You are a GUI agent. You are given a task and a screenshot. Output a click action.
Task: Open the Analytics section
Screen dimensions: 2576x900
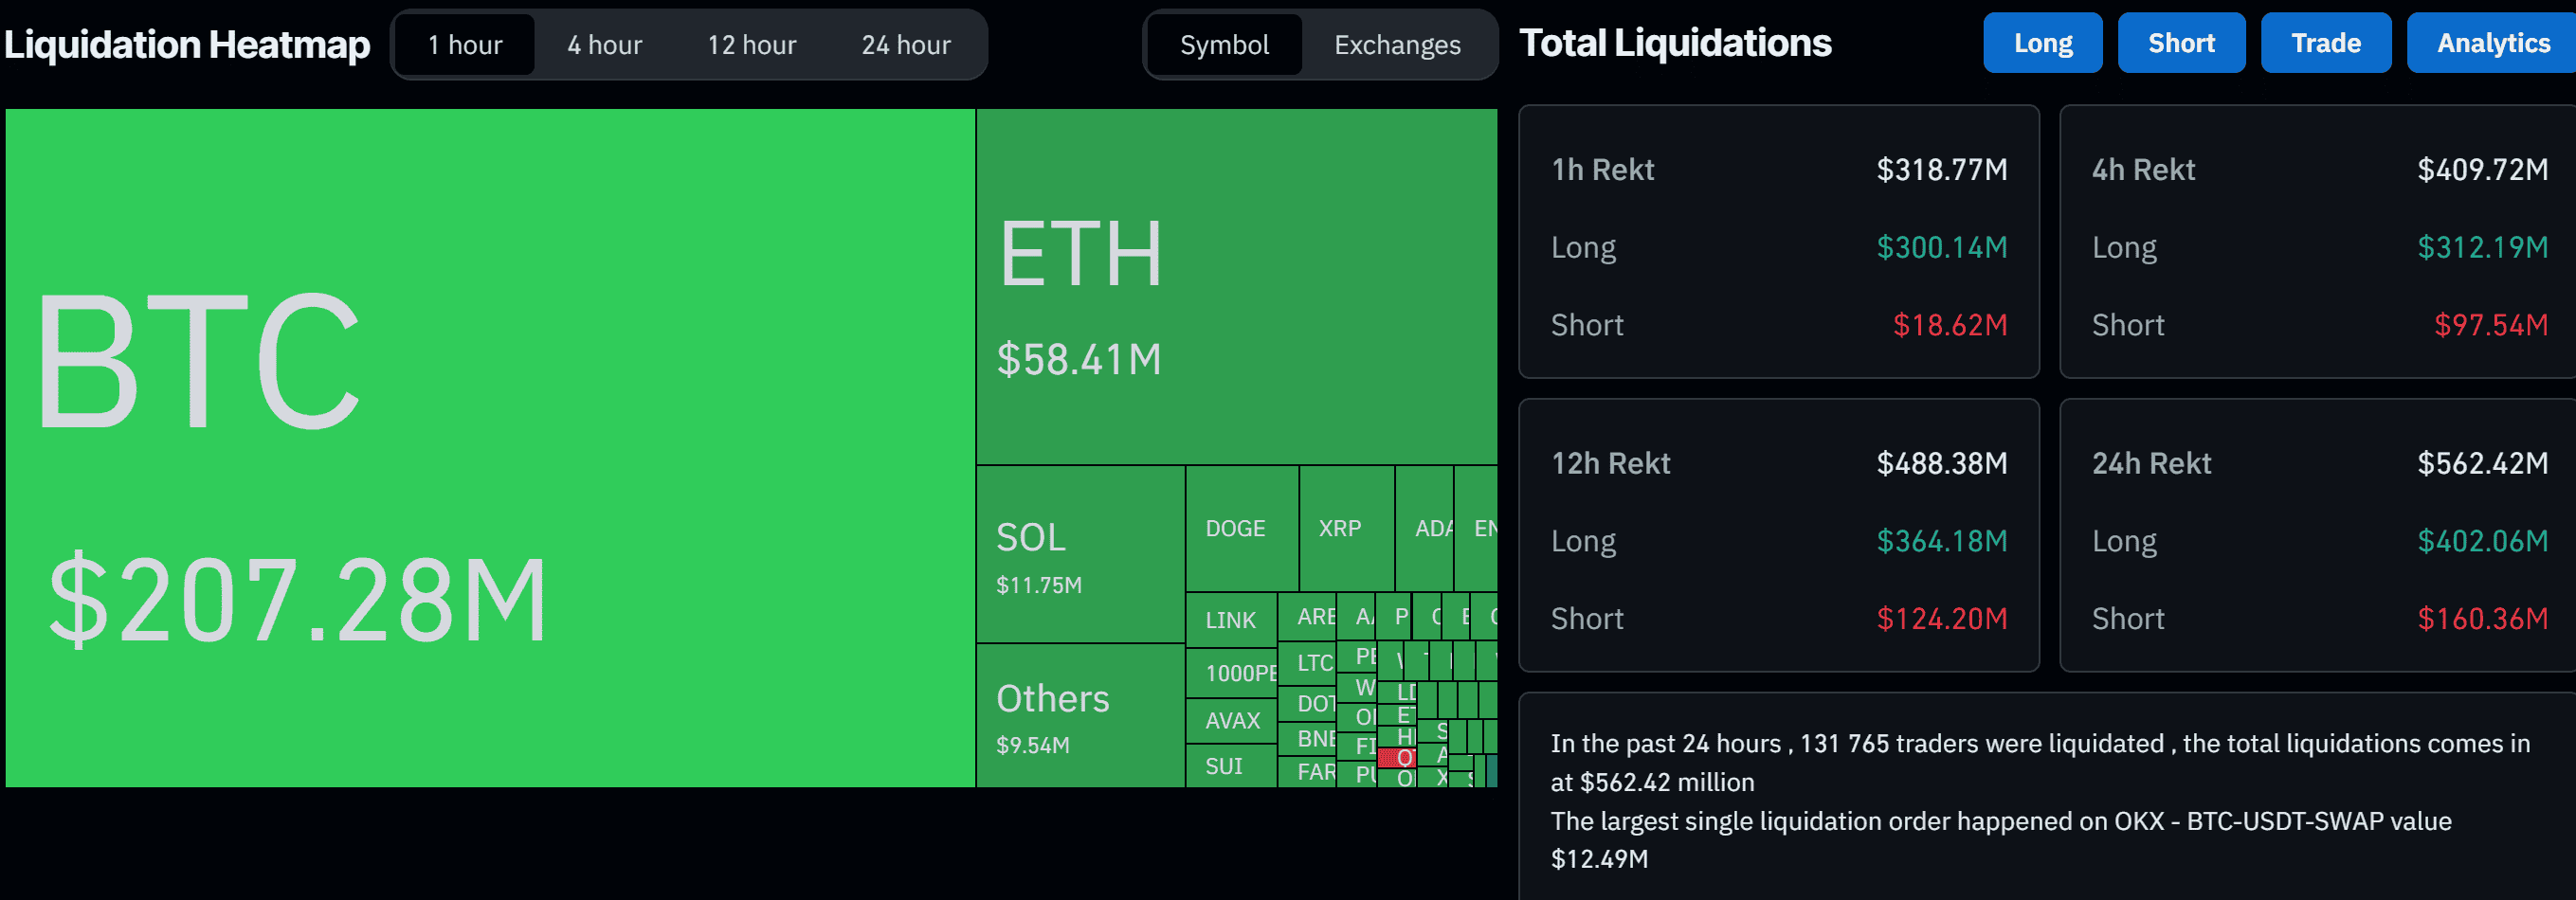point(2489,43)
